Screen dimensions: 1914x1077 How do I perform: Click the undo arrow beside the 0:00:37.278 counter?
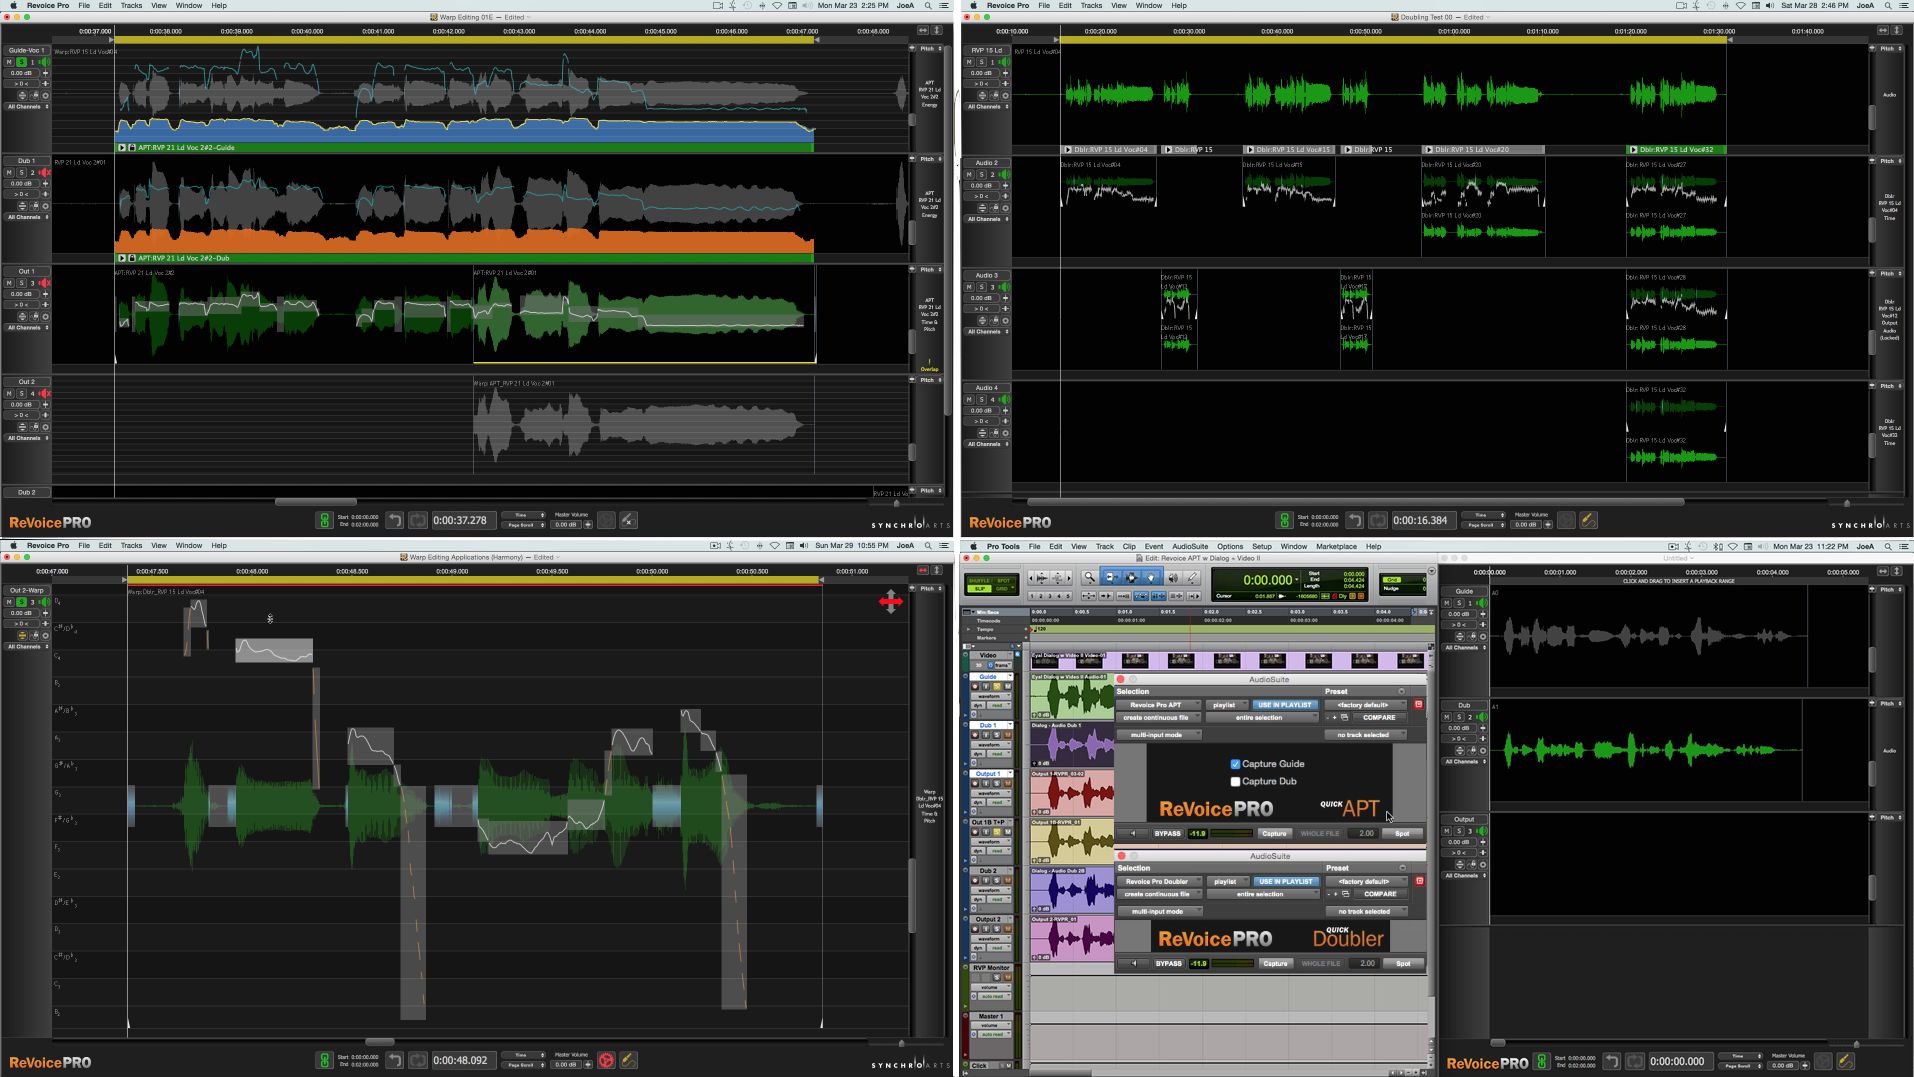tap(394, 520)
